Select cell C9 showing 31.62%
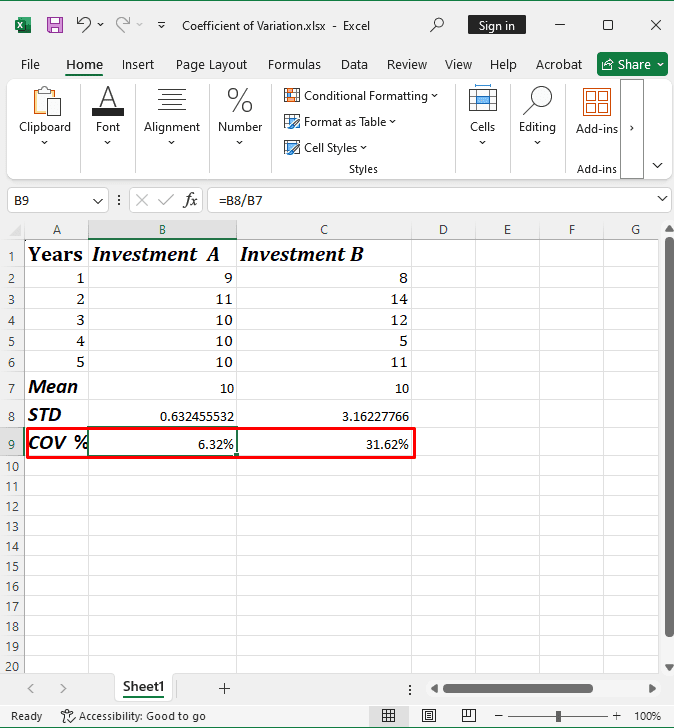Screen dimensions: 674x728 [x=324, y=445]
